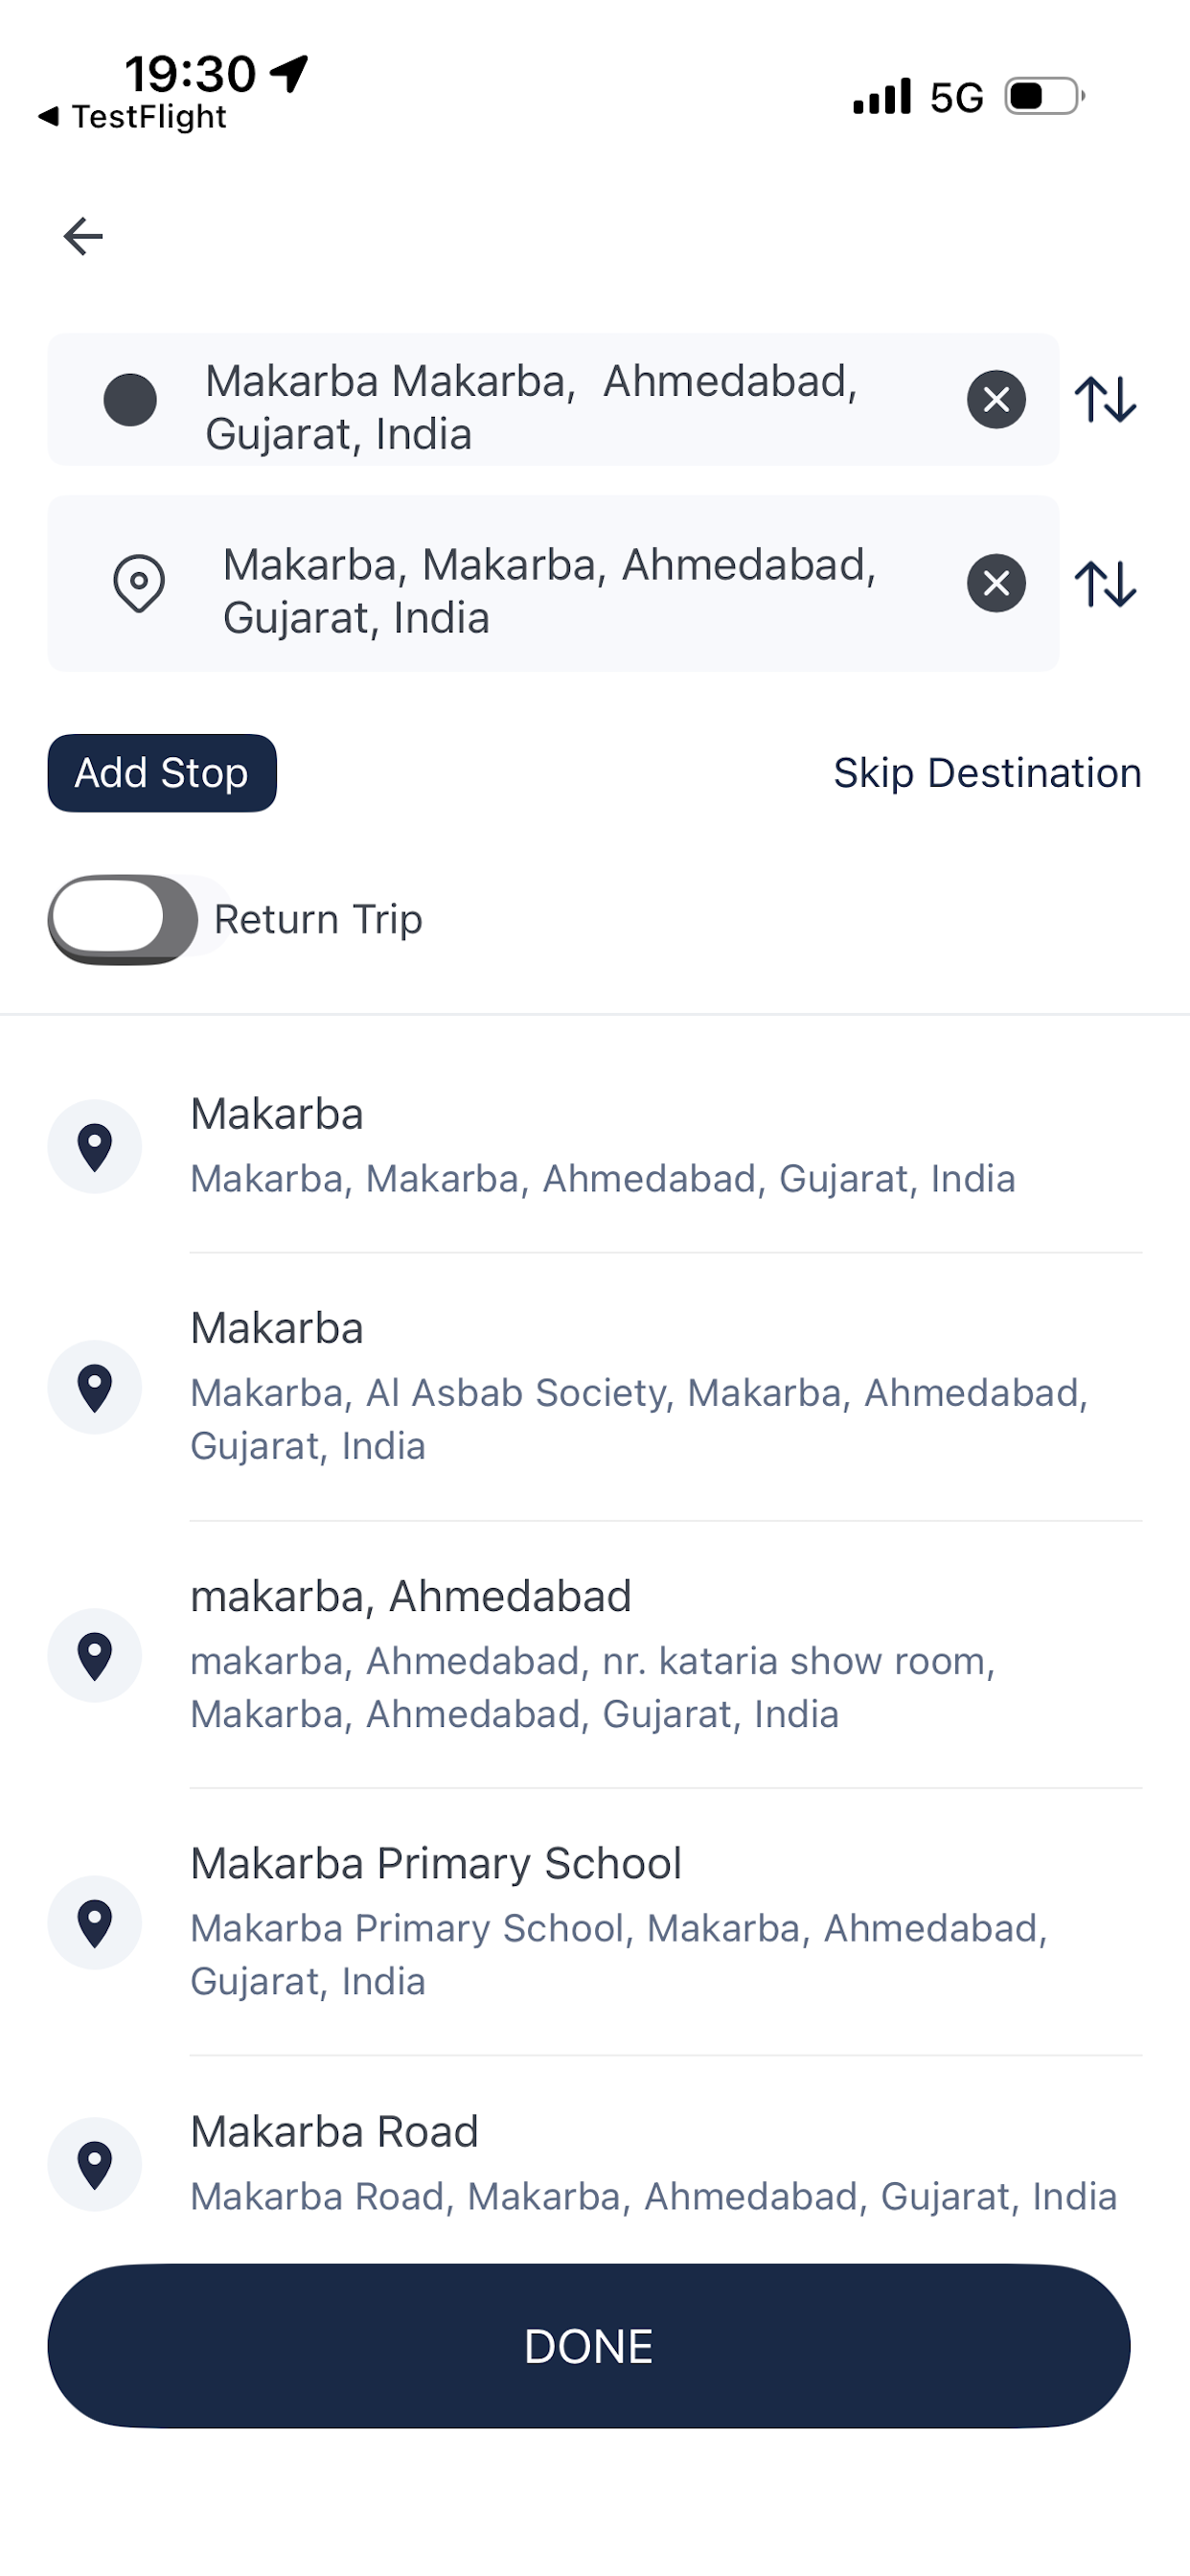Viewport: 1190px width, 2576px height.
Task: Tap the DONE button
Action: [589, 2346]
